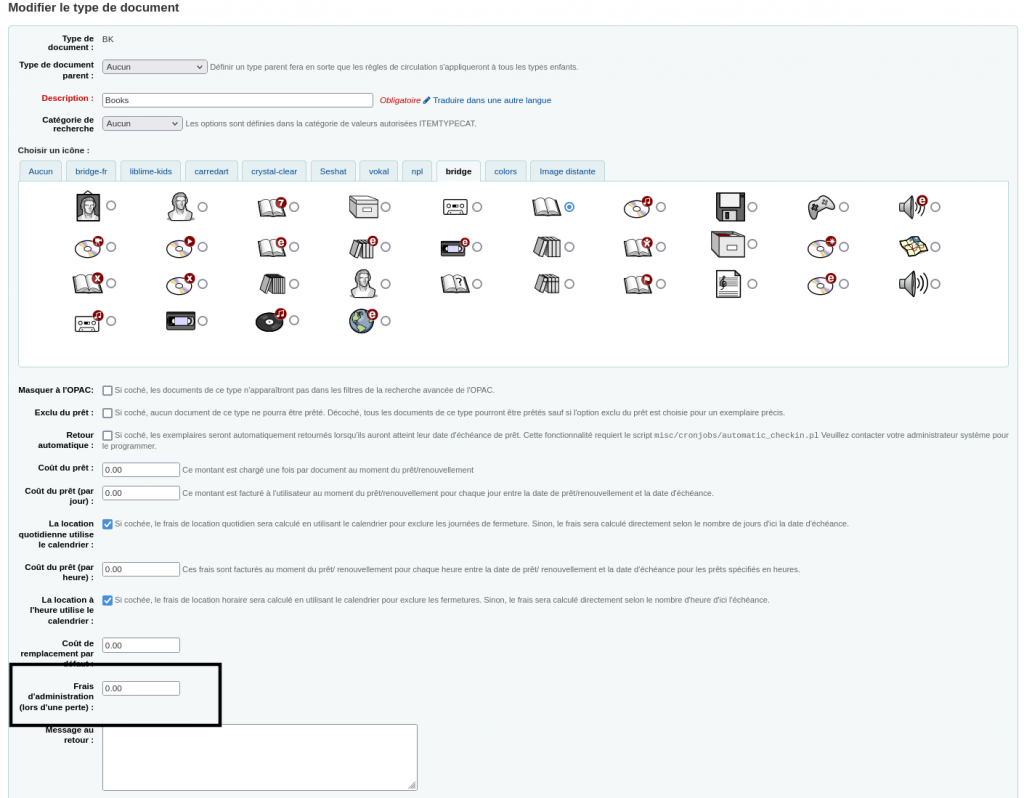Switch to the crystal-clear icon tab
The height and width of the screenshot is (798, 1024).
274,171
